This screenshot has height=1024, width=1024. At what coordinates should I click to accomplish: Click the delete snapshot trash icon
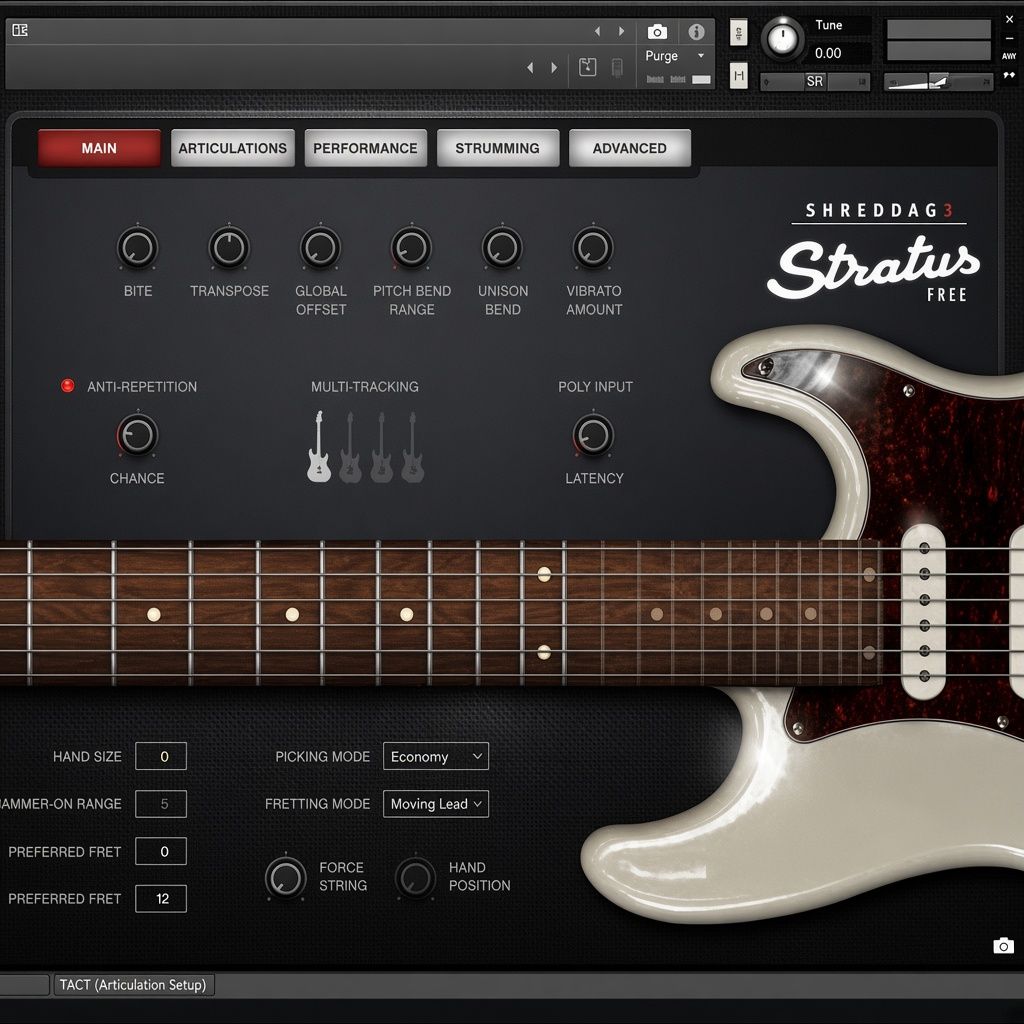pos(616,67)
